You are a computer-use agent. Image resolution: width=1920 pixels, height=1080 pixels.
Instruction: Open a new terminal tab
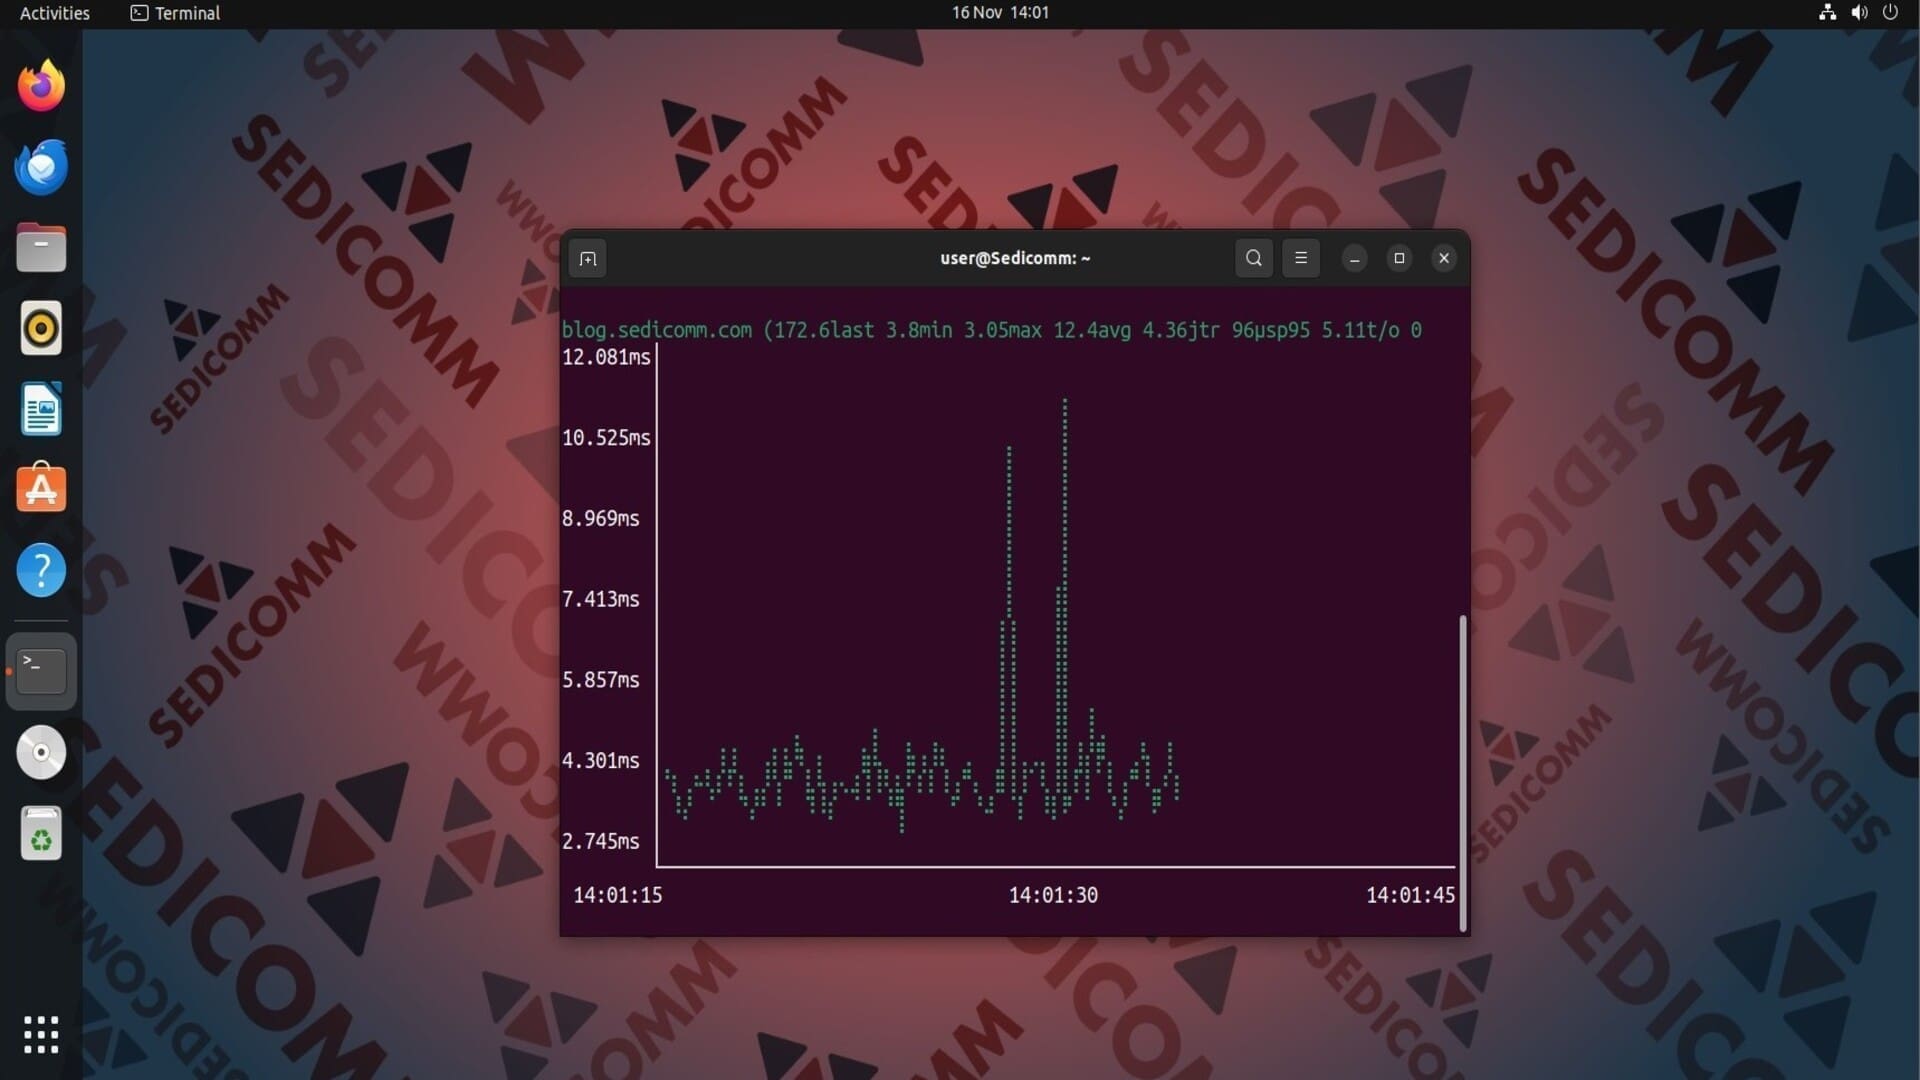[588, 259]
